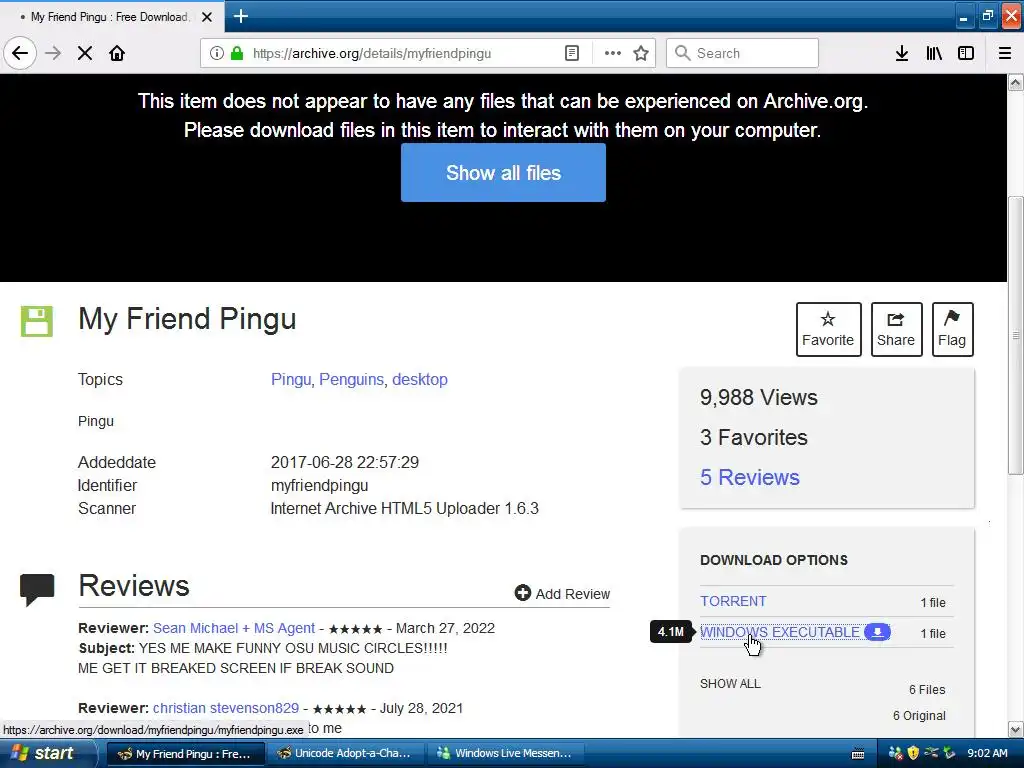Open the Firefox hamburger menu

(x=1005, y=53)
